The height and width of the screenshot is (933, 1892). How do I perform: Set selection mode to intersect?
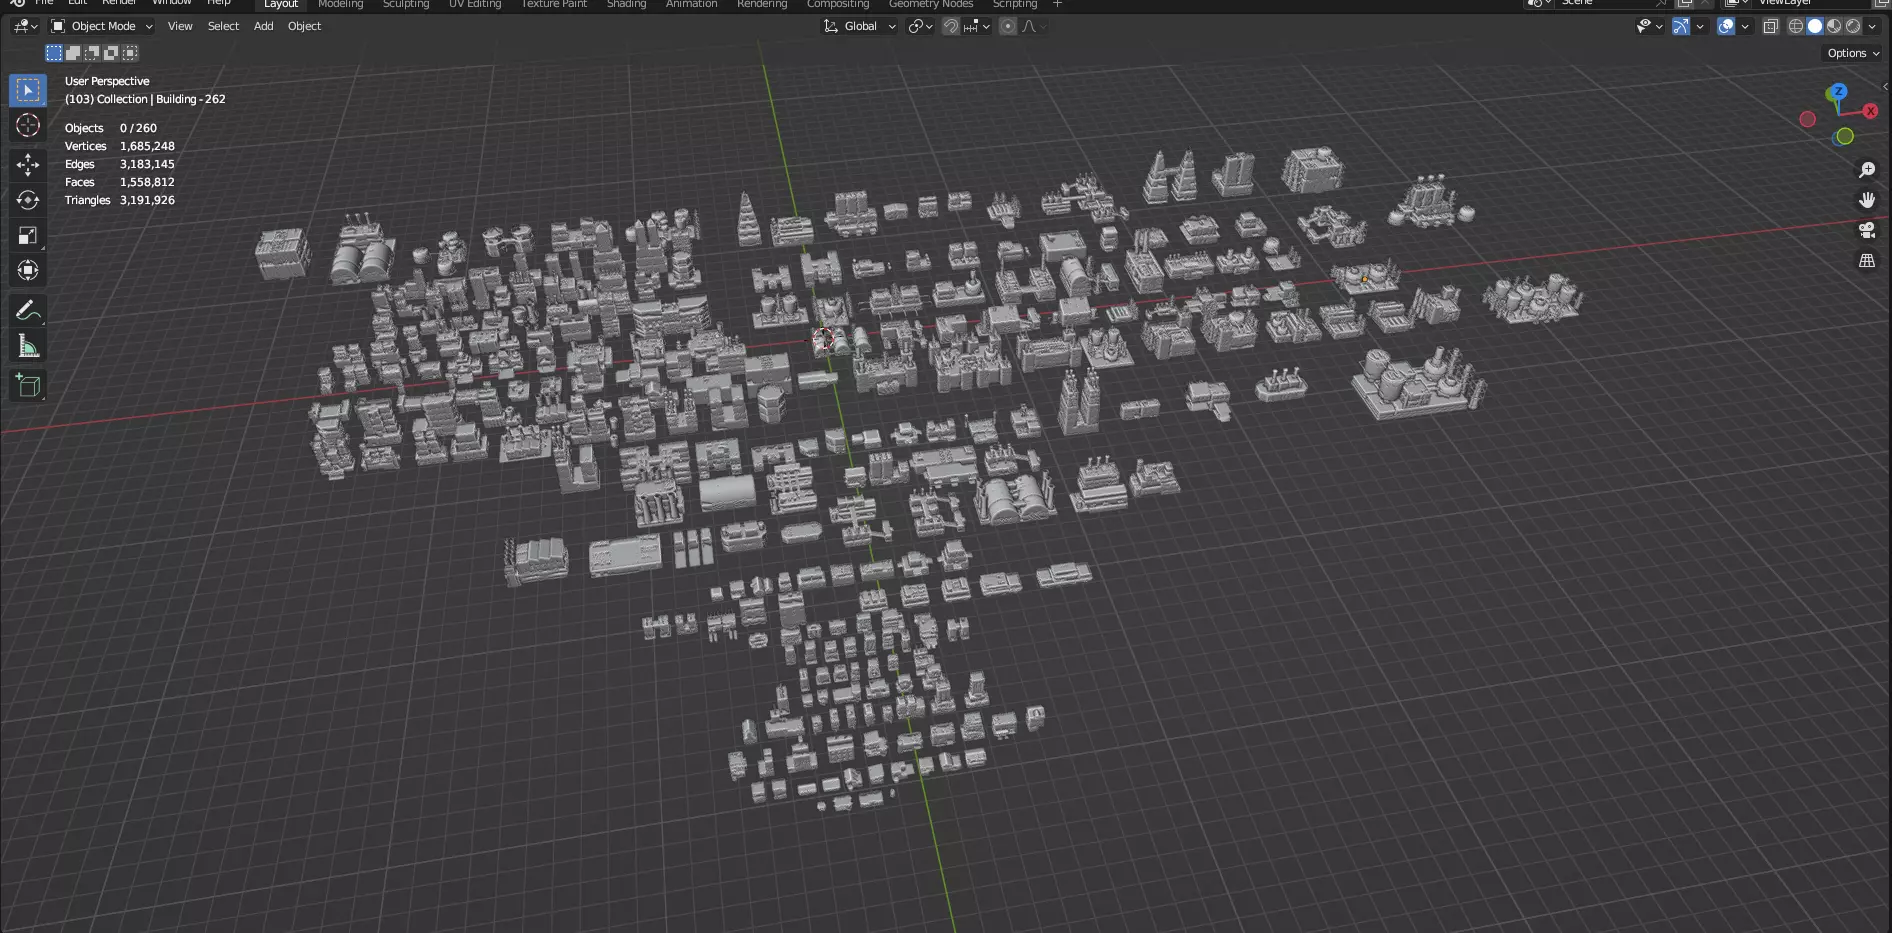click(130, 53)
